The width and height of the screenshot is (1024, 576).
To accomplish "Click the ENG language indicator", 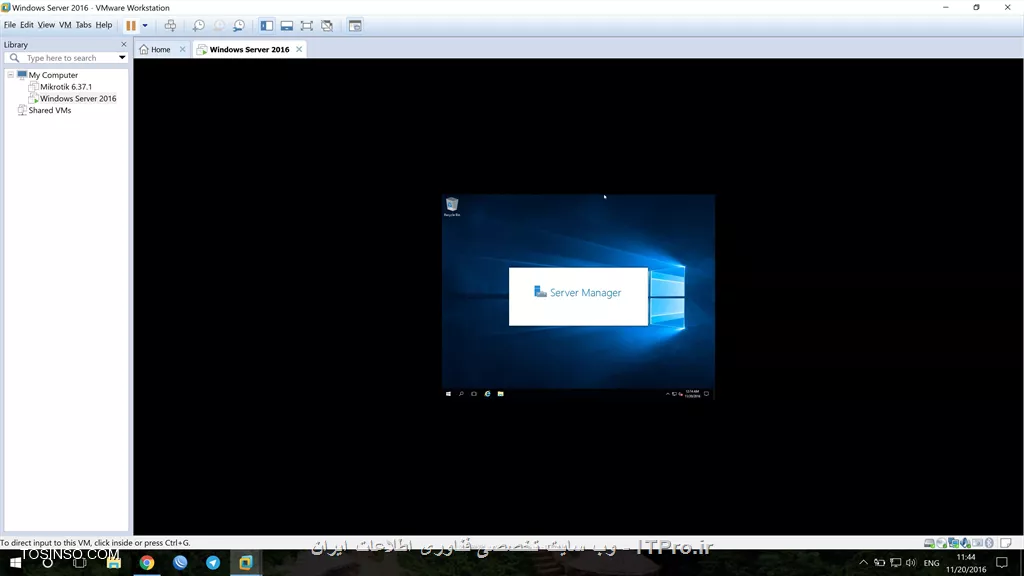I will tap(931, 563).
